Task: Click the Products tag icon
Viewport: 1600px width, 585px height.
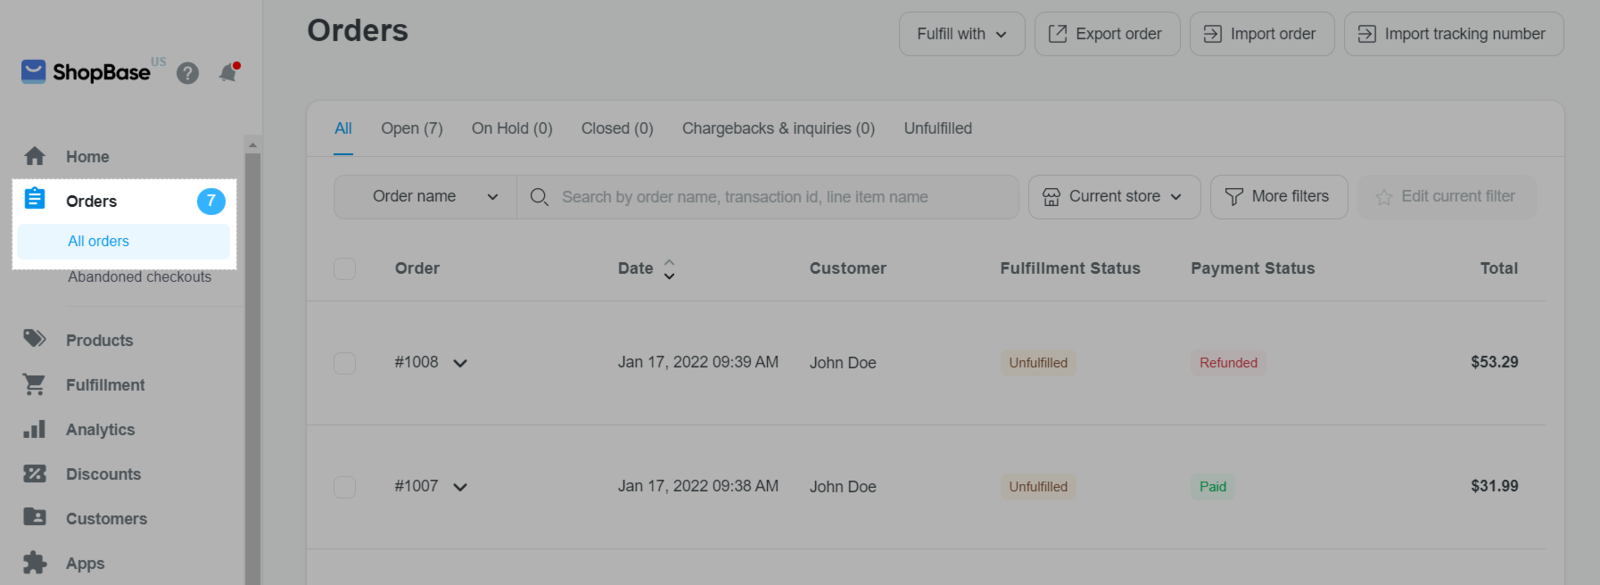Action: coord(35,339)
